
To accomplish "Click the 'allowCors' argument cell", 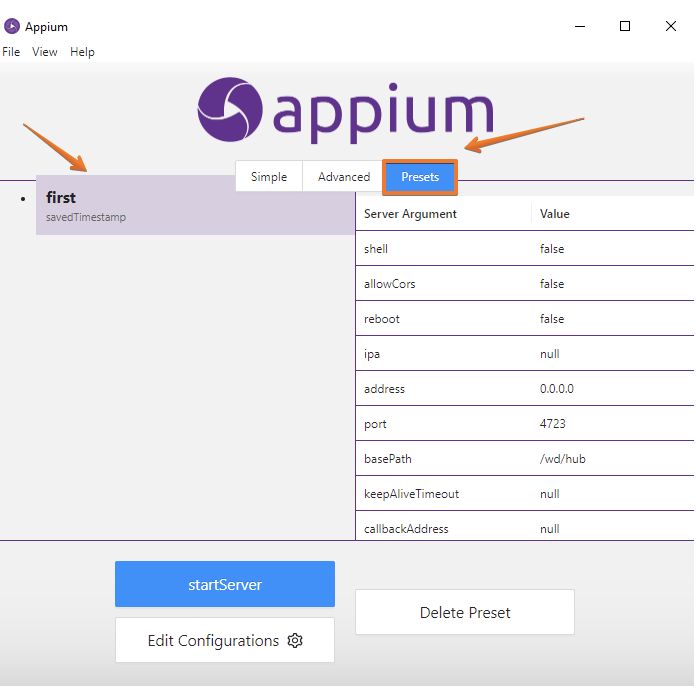I will (443, 284).
